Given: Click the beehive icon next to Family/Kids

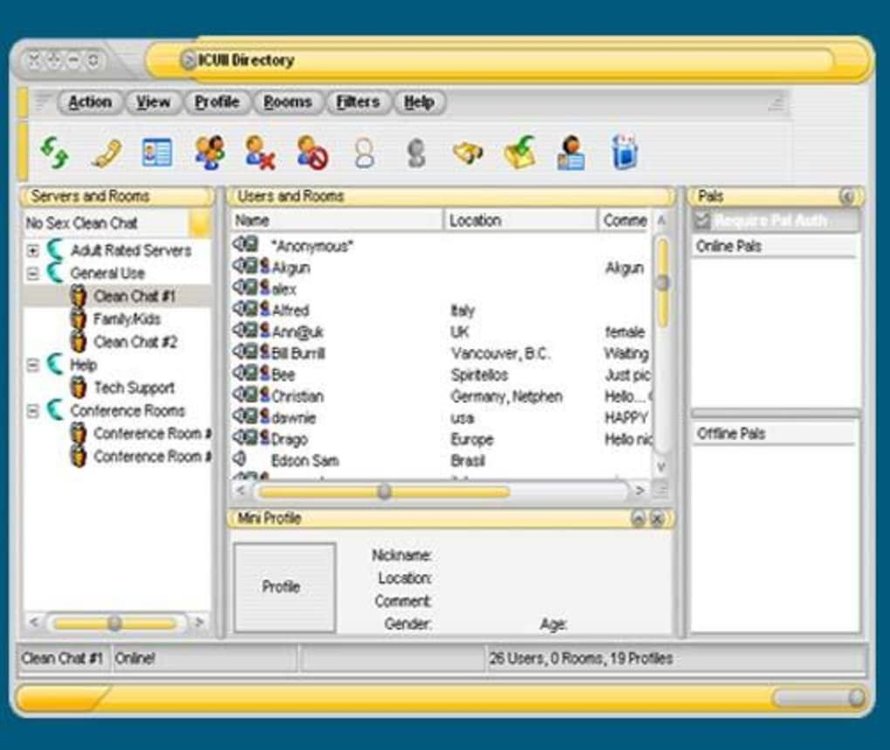Looking at the screenshot, I should coord(78,319).
